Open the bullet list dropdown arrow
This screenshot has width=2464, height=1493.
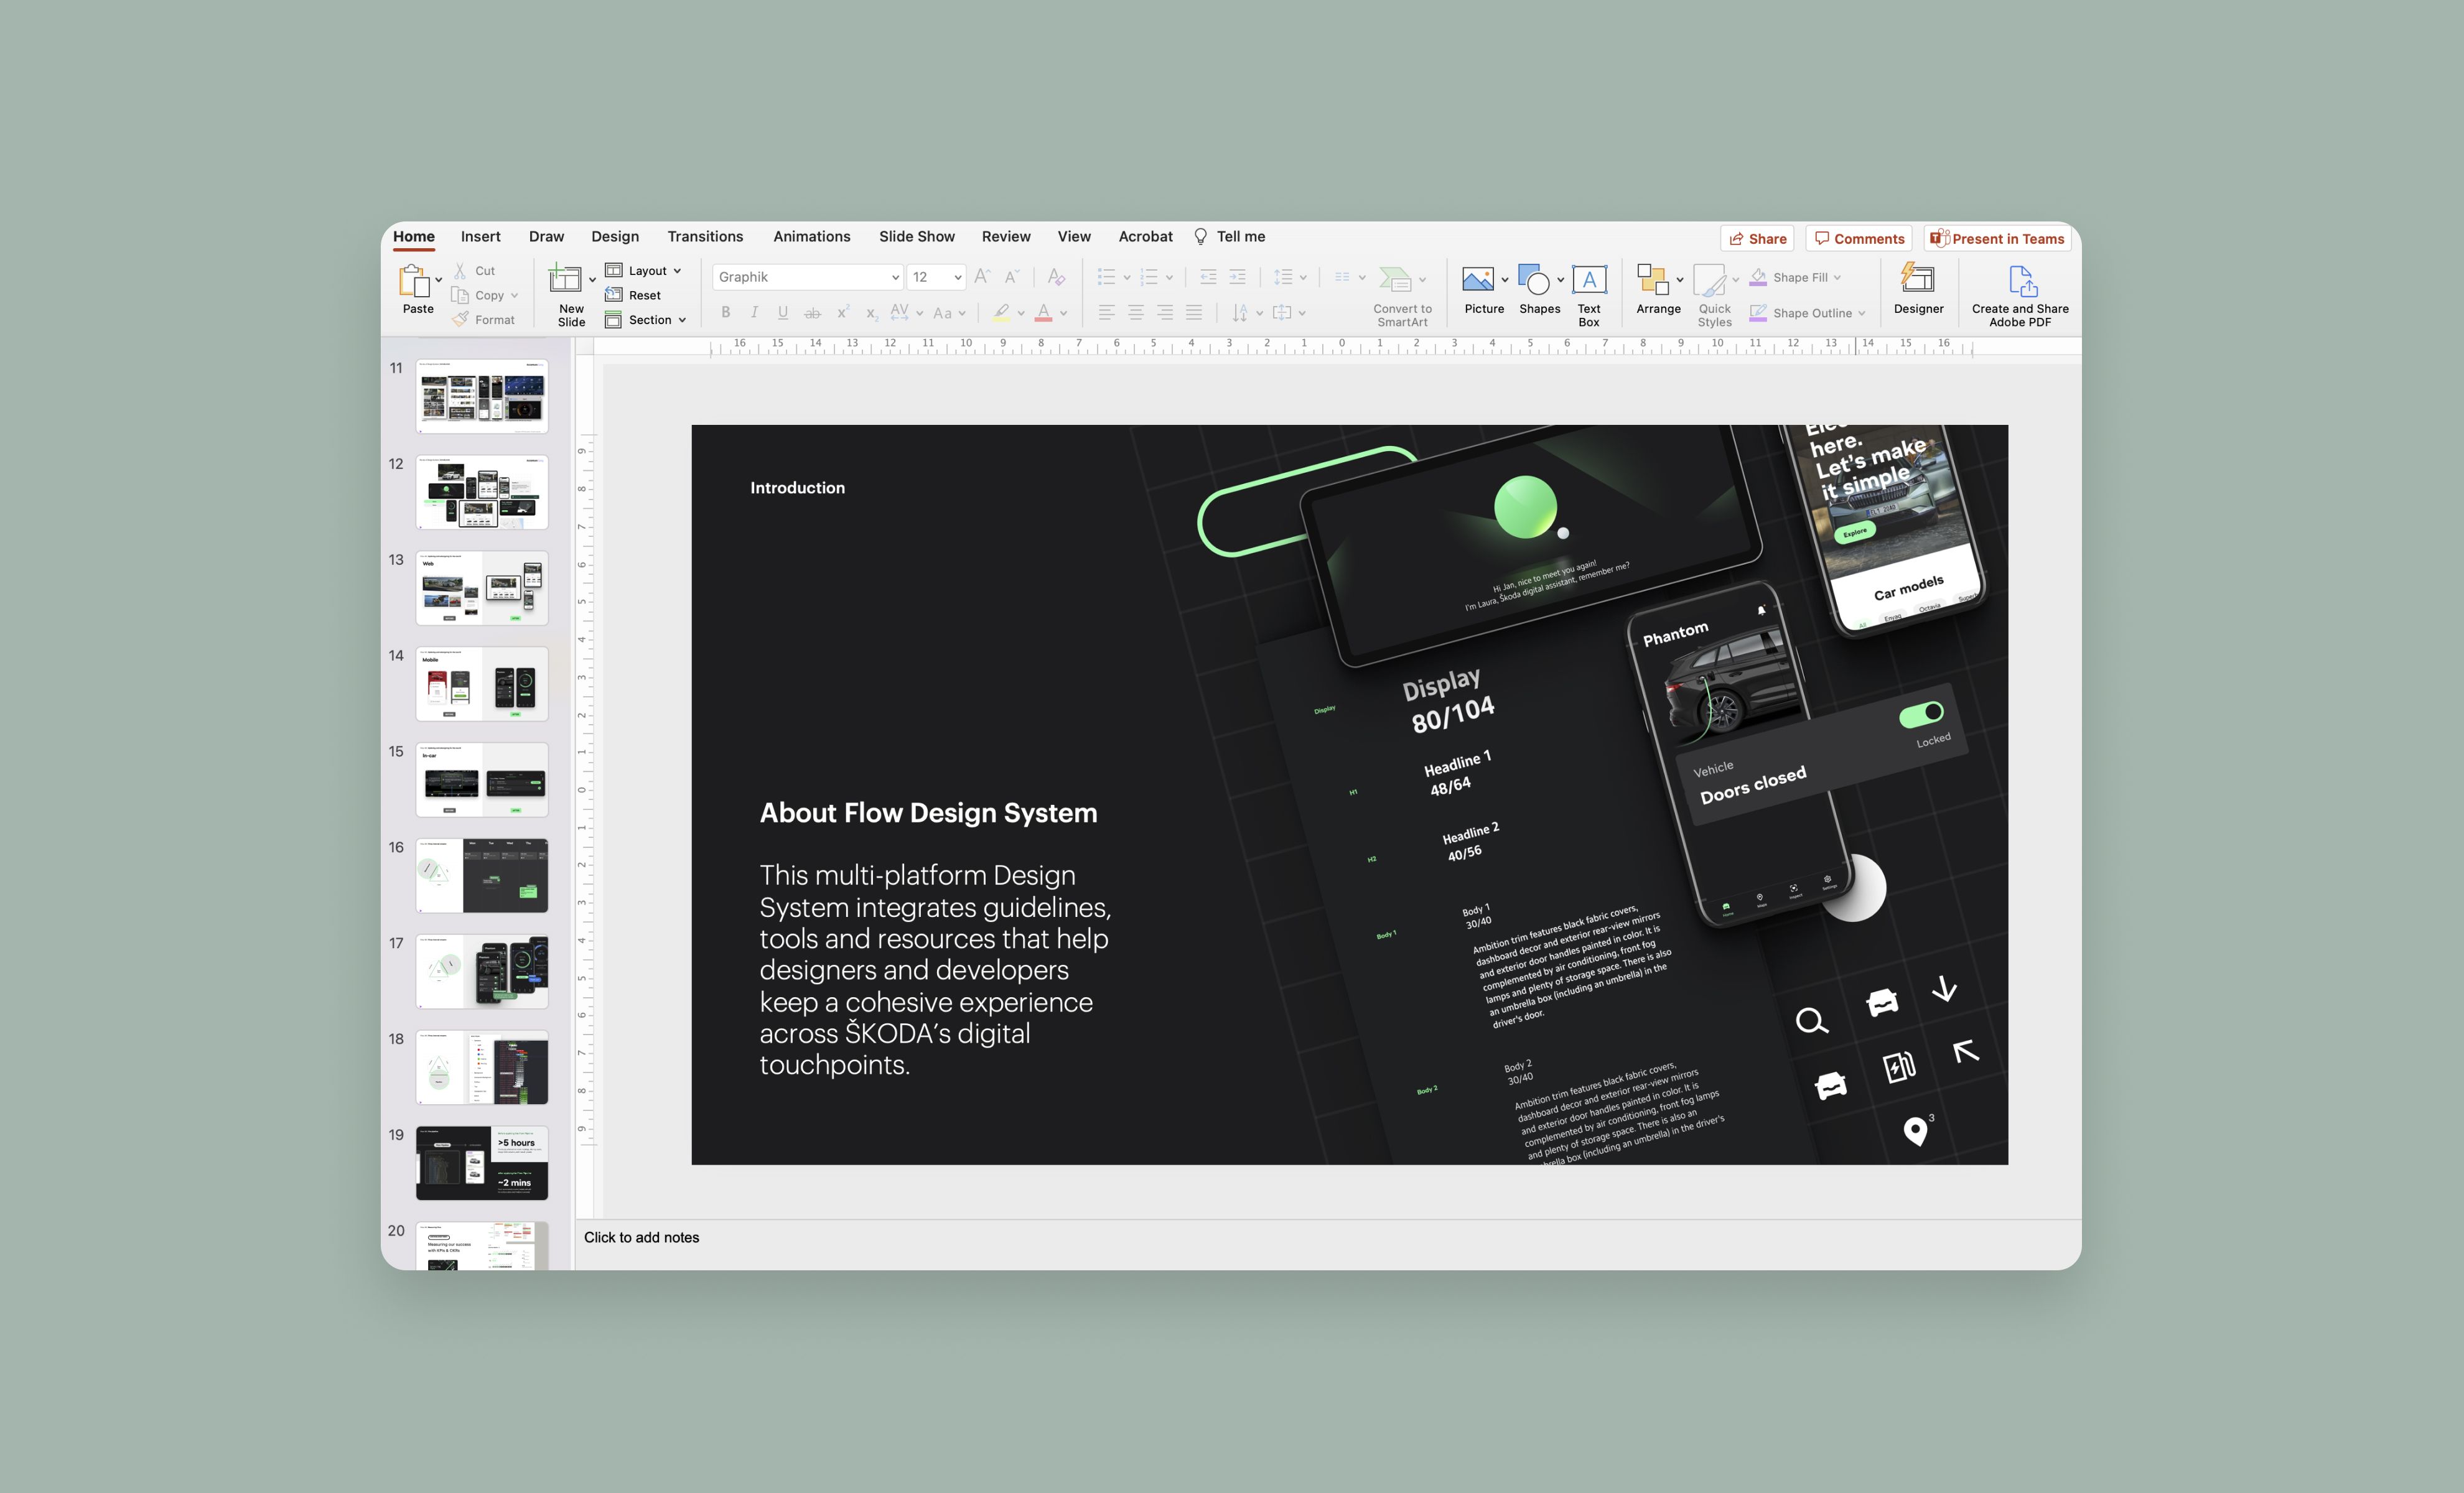click(1127, 278)
